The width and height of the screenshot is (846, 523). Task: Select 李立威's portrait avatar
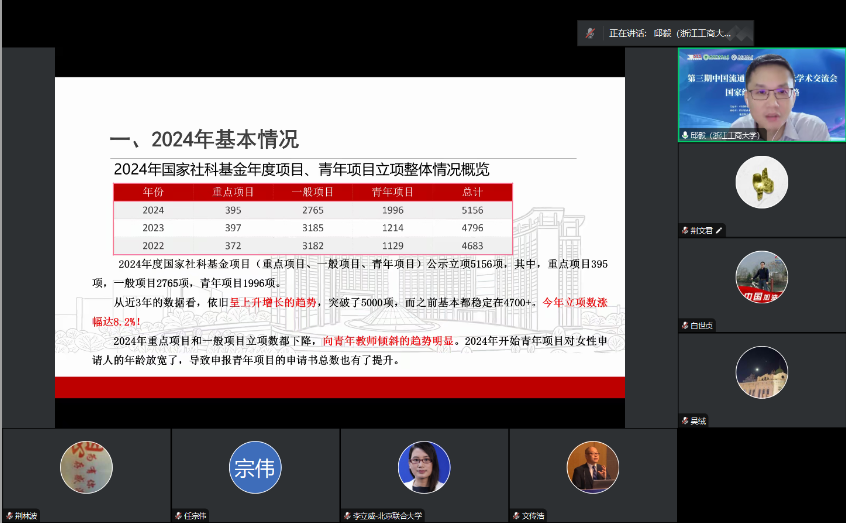[423, 467]
